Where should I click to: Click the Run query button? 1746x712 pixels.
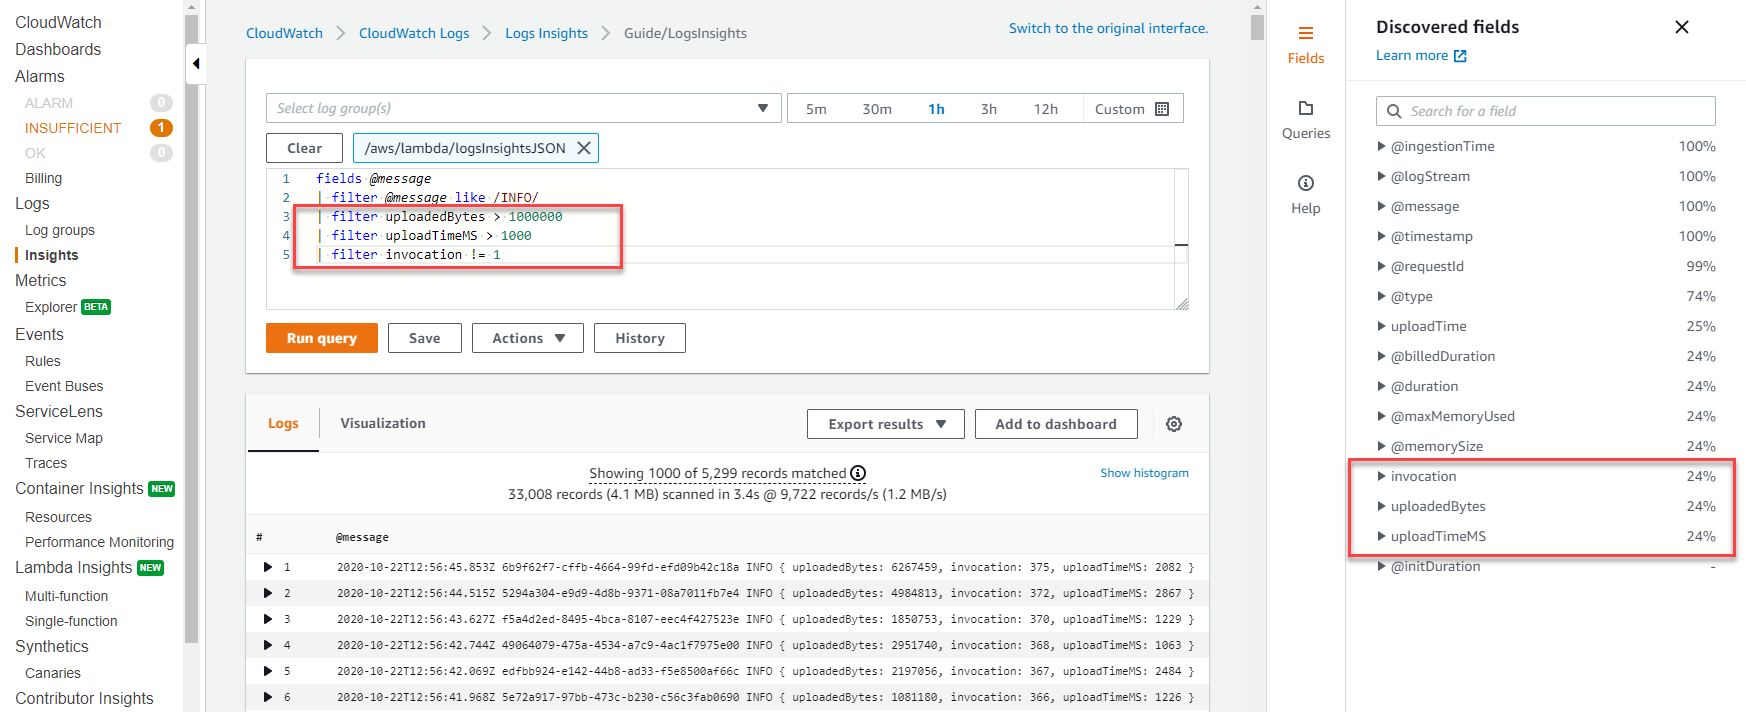coord(321,338)
